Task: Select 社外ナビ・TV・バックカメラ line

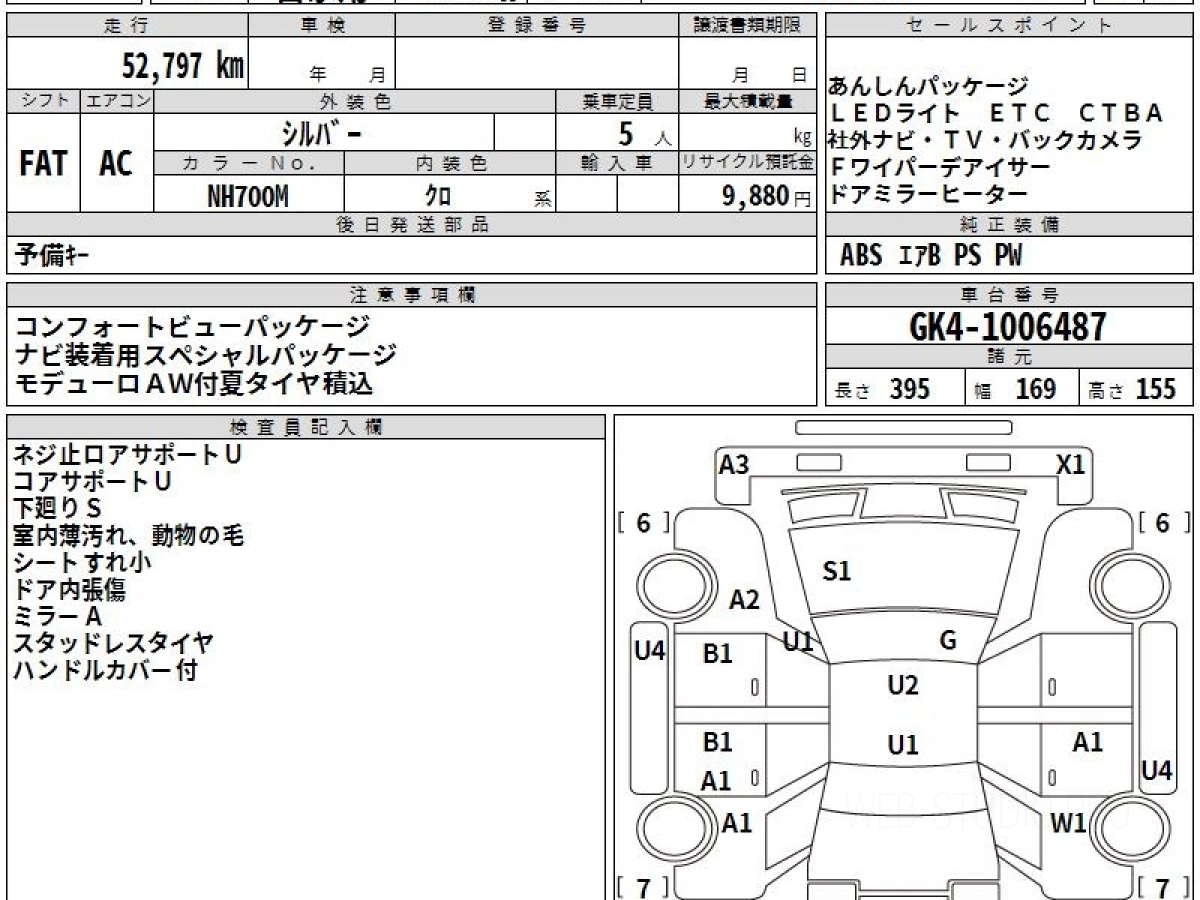Action: click(986, 140)
